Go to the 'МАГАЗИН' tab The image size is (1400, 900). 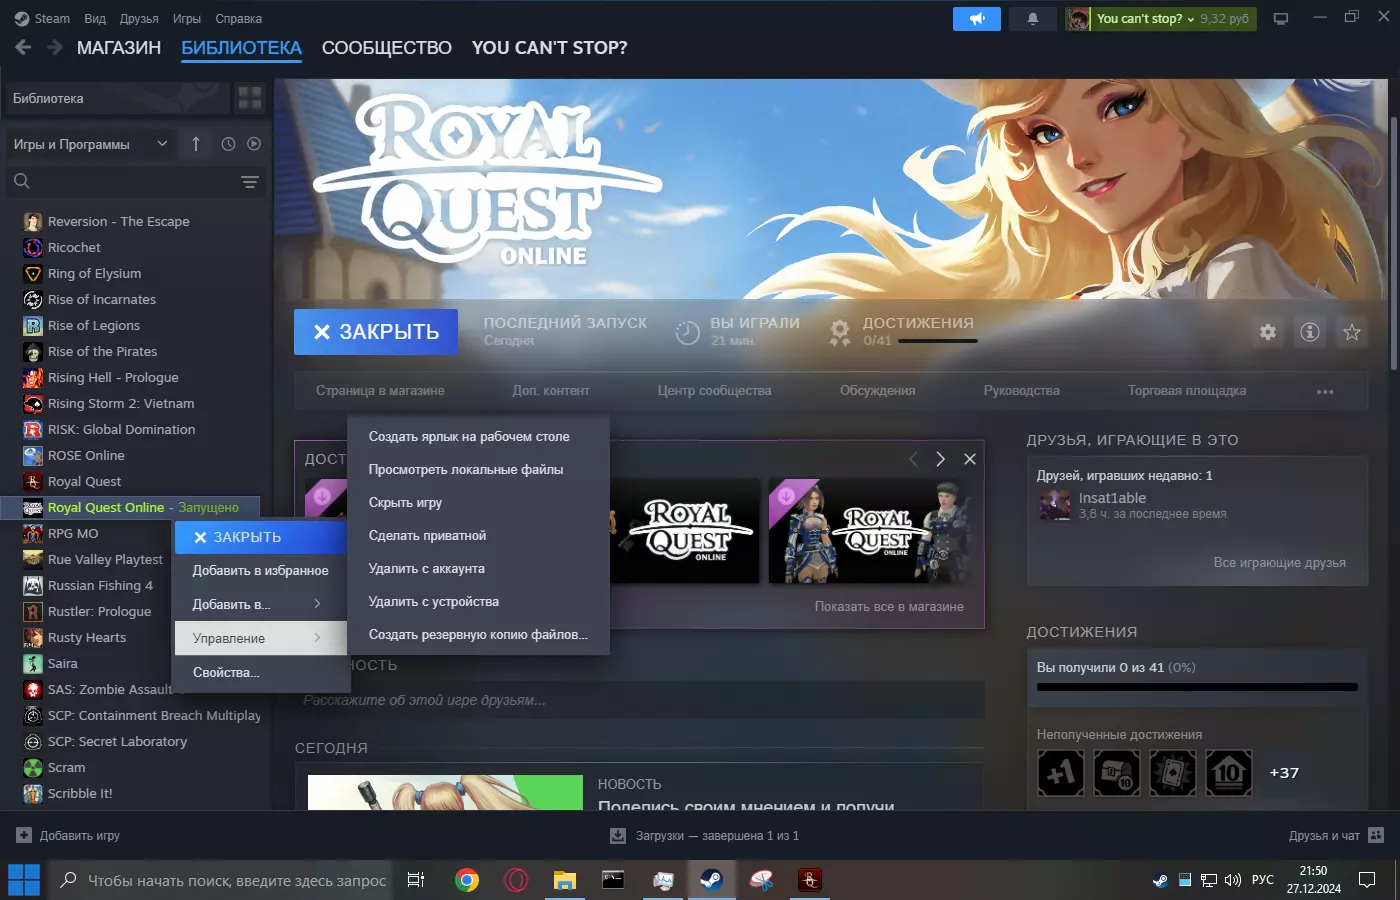[x=119, y=48]
